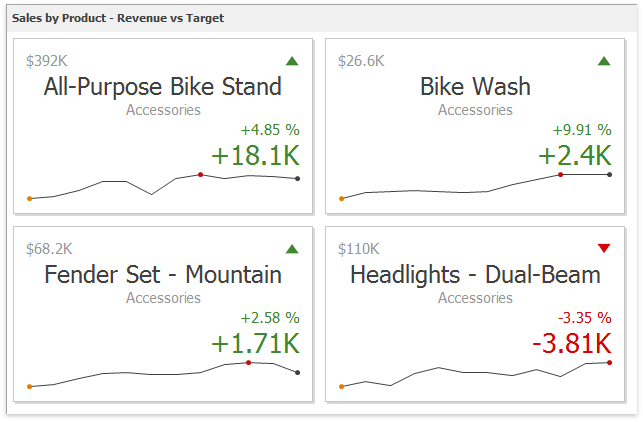
Task: Click red peak dot on All-Purpose Bike Stand sparkline
Action: 201,175
